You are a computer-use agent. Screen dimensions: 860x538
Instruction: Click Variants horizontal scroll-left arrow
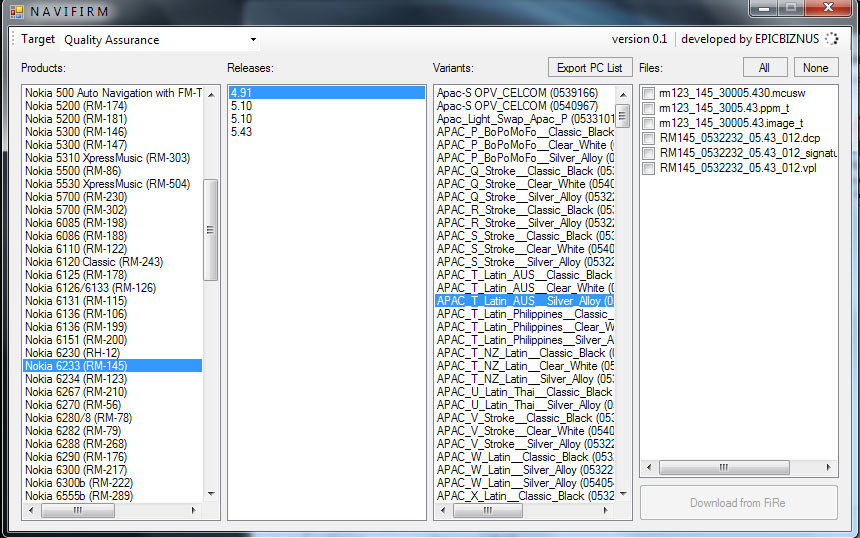click(x=443, y=510)
